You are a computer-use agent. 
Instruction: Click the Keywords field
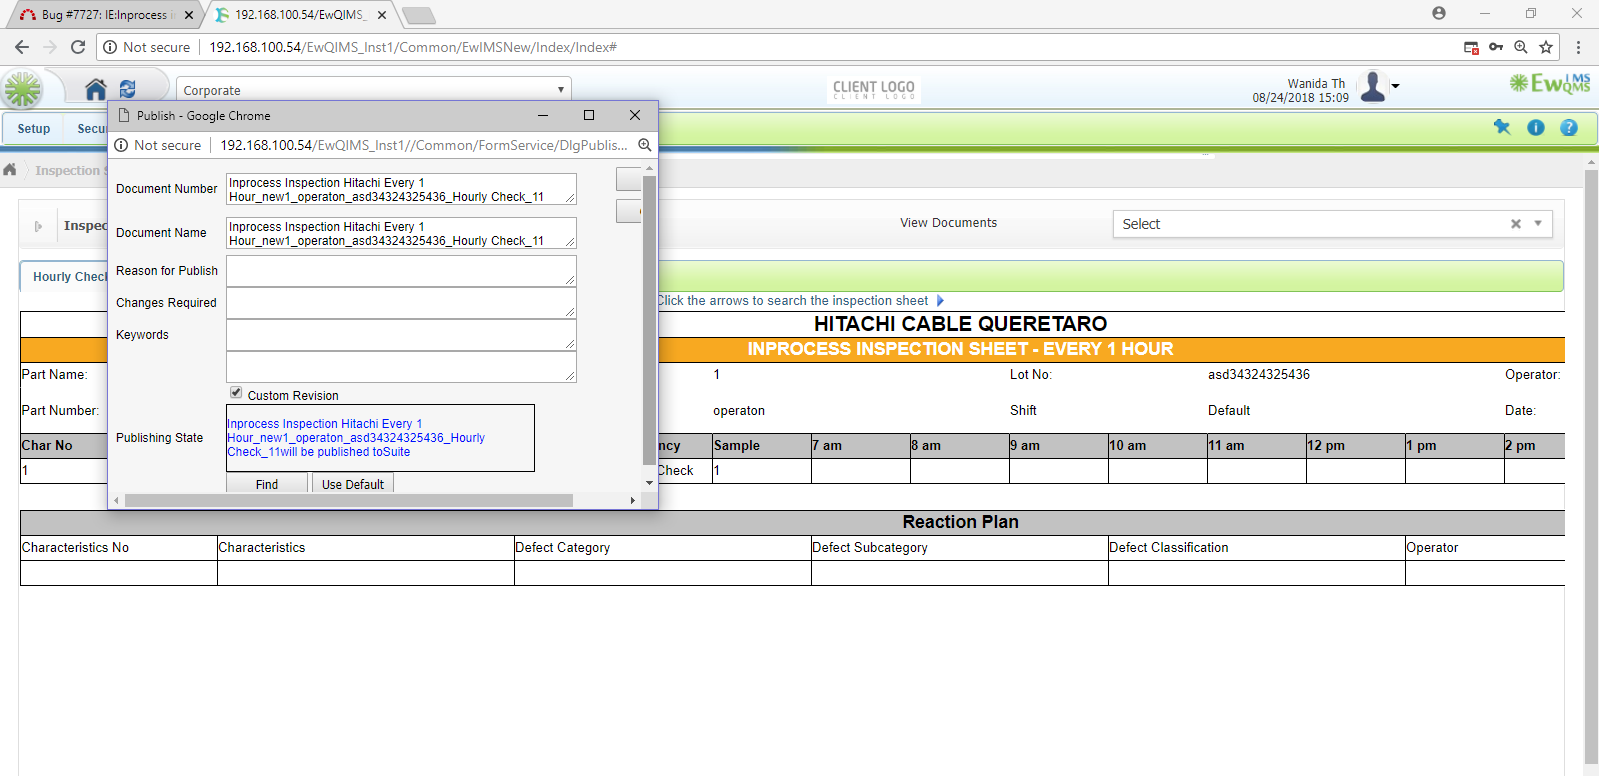tap(401, 335)
